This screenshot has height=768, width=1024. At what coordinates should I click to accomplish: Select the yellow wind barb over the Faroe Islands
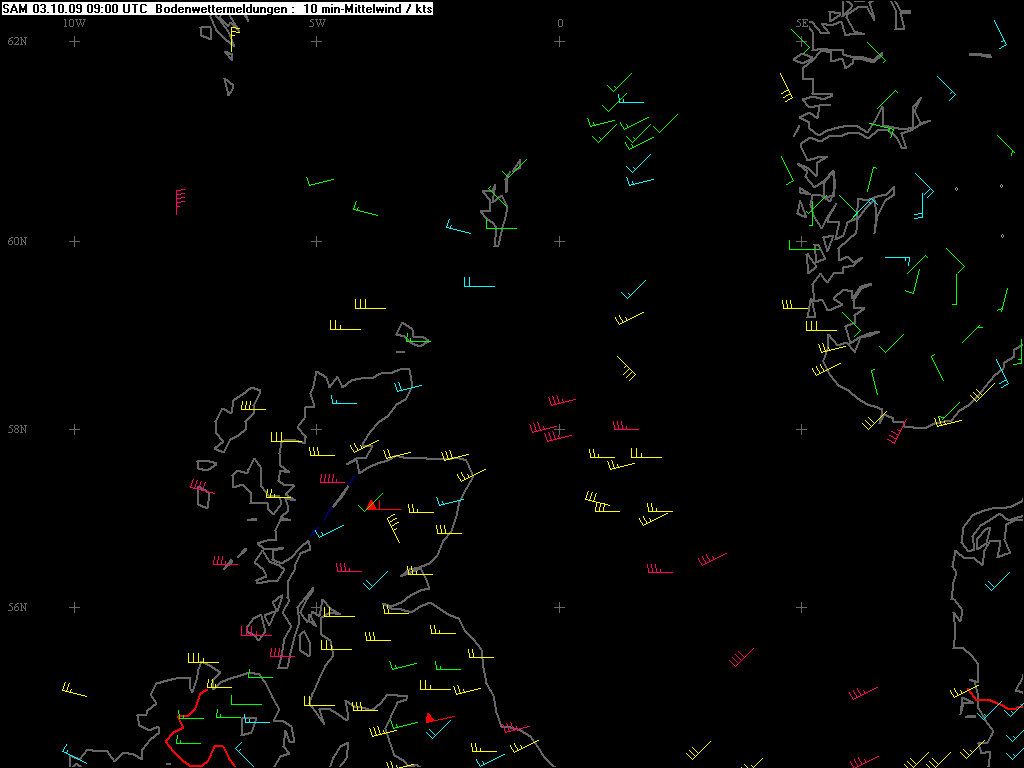pyautogui.click(x=233, y=36)
